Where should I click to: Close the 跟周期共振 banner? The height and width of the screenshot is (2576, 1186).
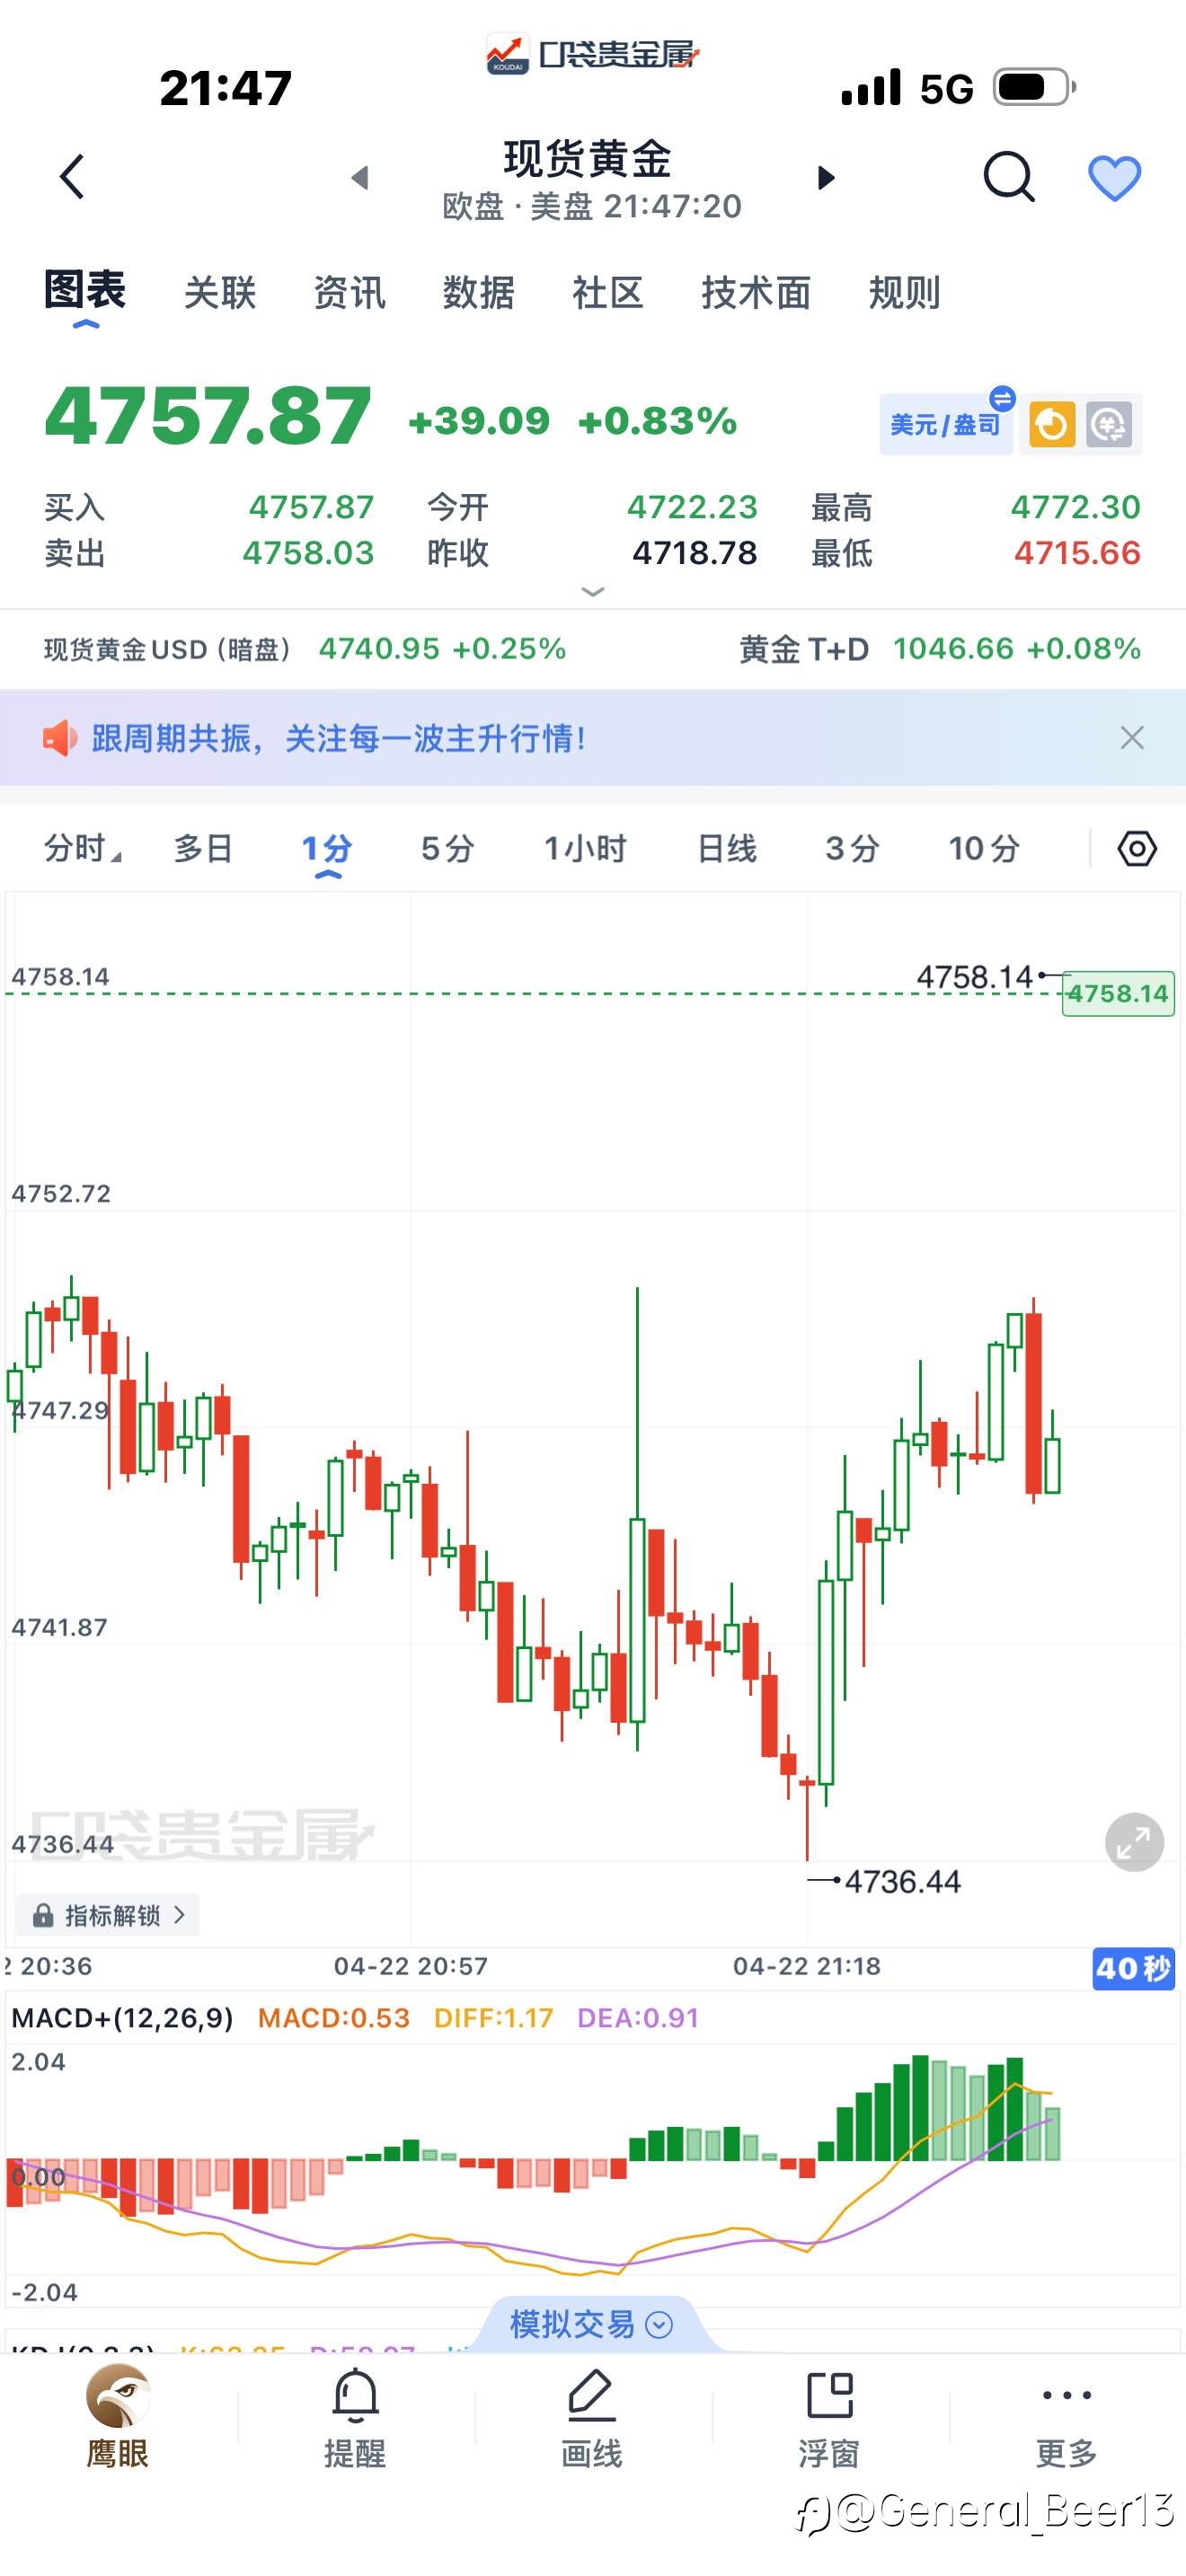tap(1132, 738)
